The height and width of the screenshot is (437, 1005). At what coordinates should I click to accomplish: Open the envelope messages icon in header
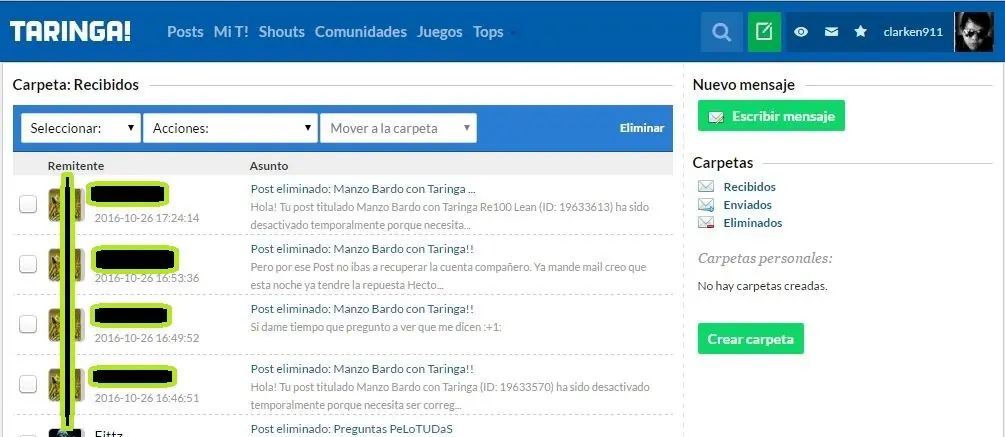coord(831,32)
